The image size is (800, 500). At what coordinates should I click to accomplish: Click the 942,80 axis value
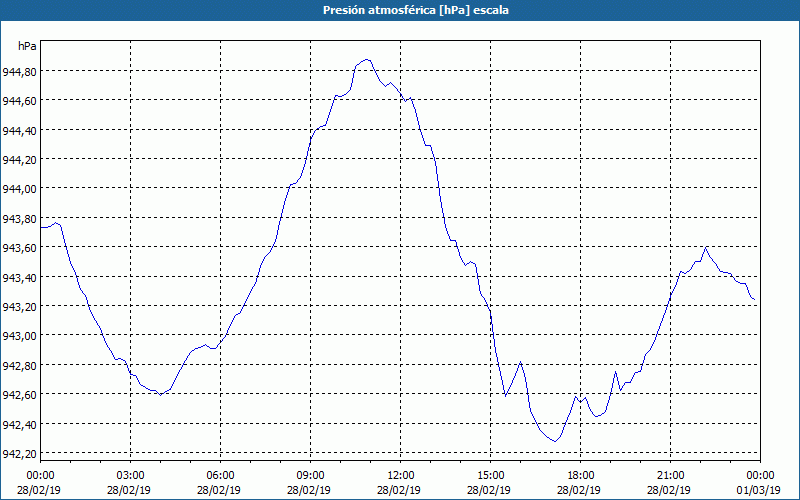coord(19,366)
